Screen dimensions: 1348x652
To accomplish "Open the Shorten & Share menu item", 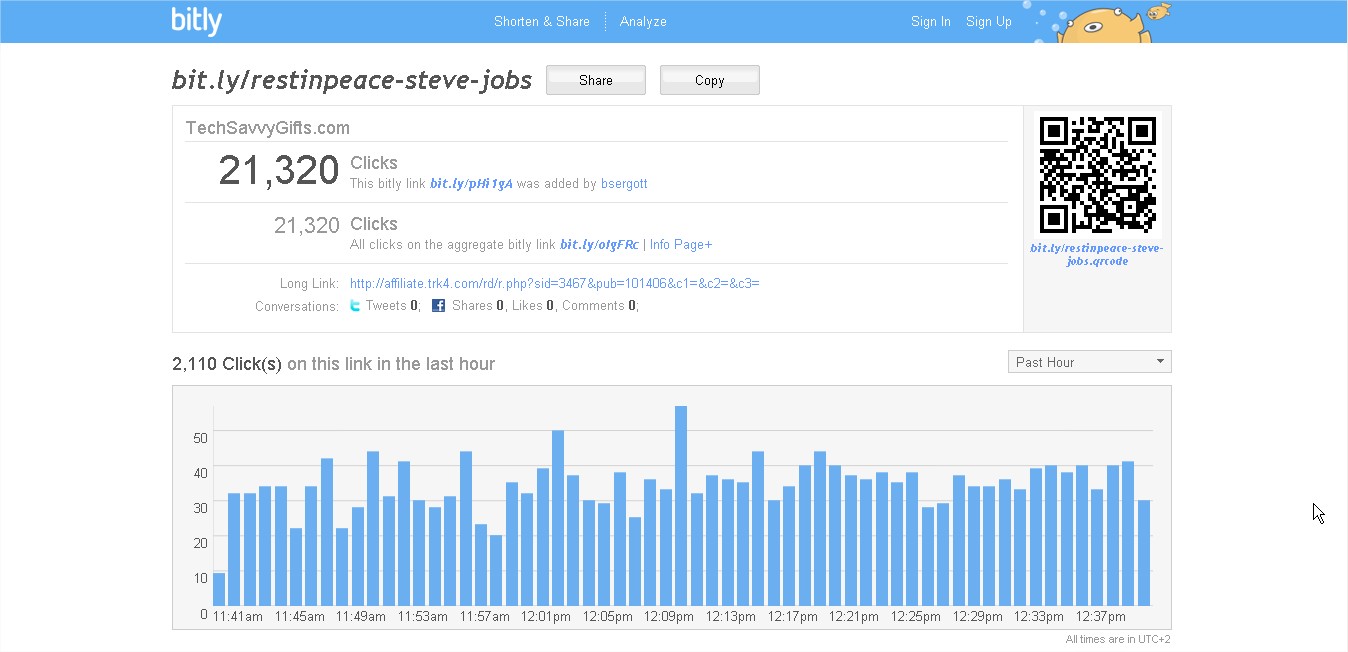I will pos(542,21).
